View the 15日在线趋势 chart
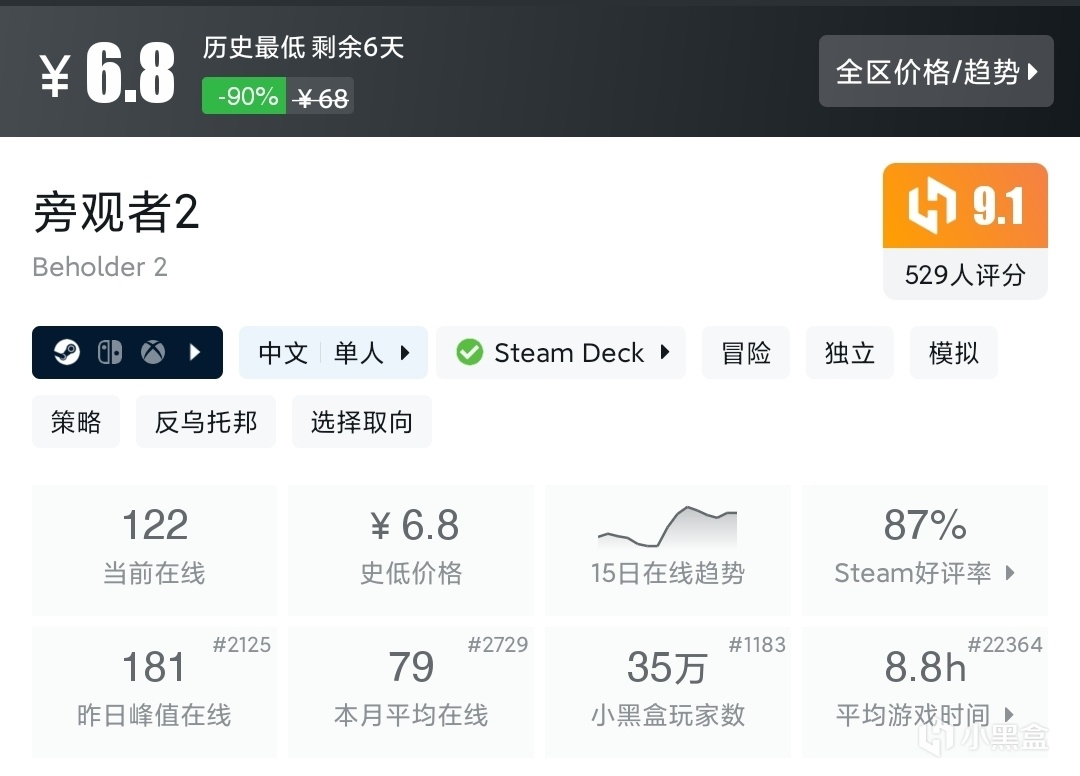 click(x=667, y=549)
